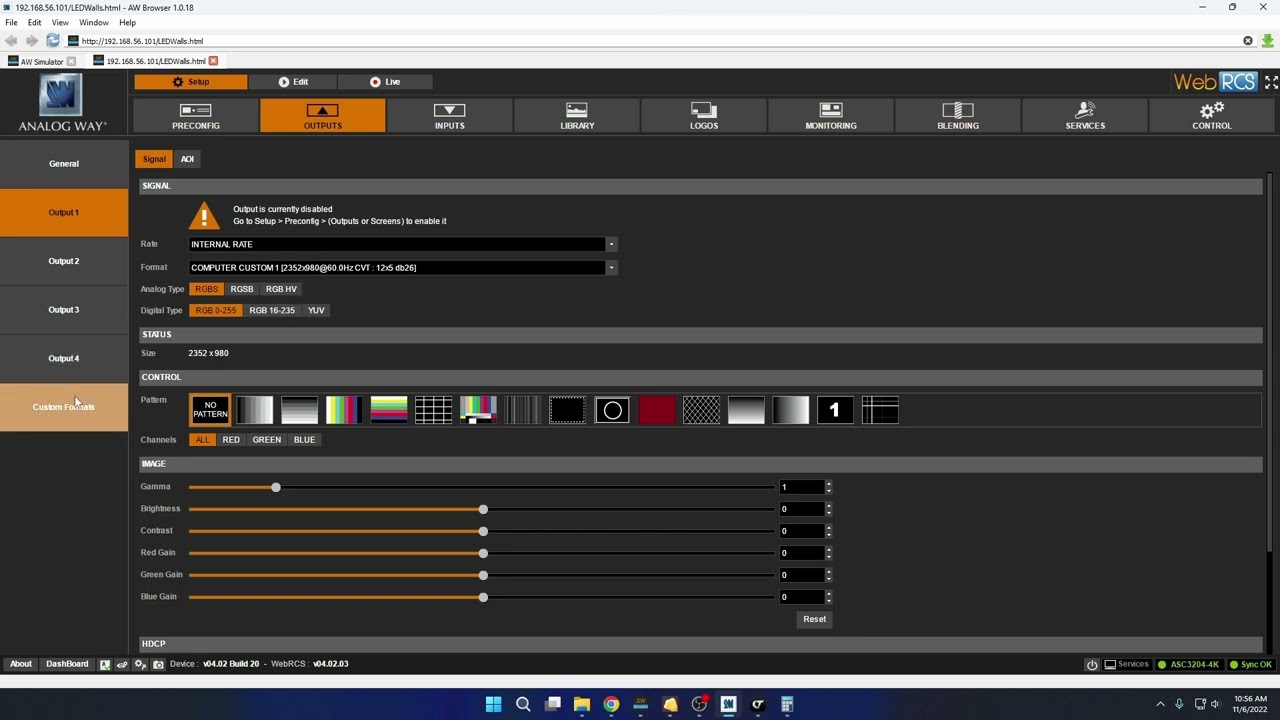Click the Brightness slider handle
1280x720 pixels.
(483, 509)
